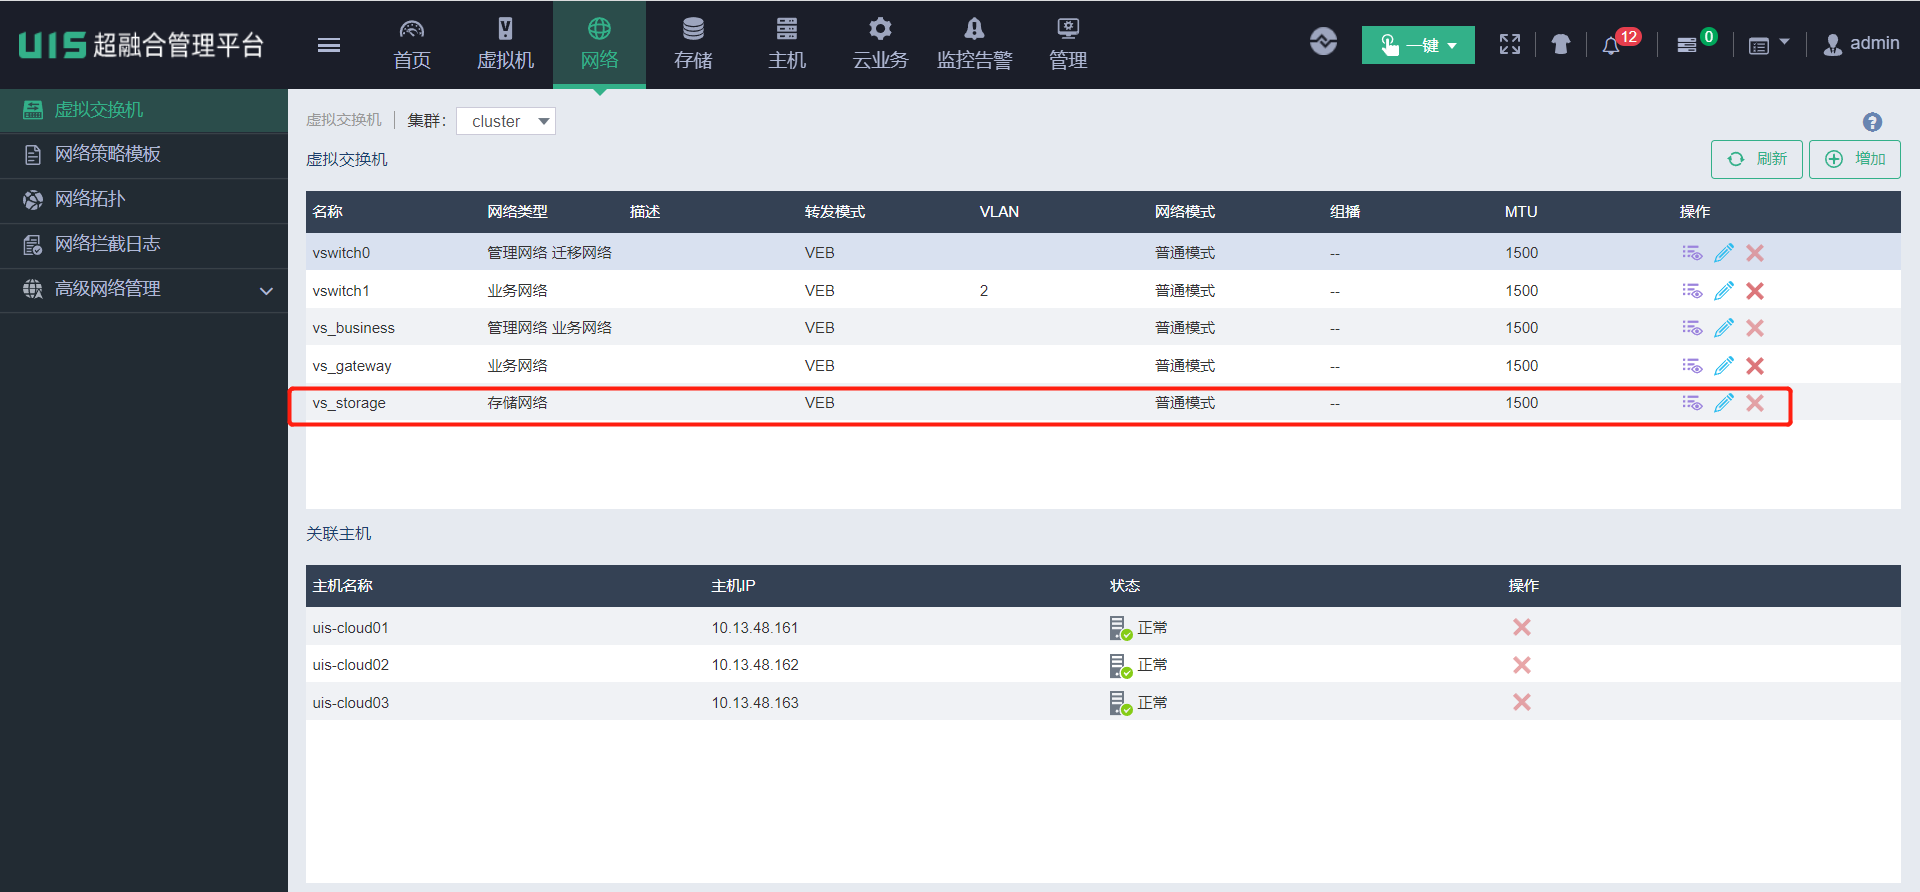Viewport: 1920px width, 892px height.
Task: Click the 虚拟交换机 breadcrumb link
Action: [x=344, y=120]
